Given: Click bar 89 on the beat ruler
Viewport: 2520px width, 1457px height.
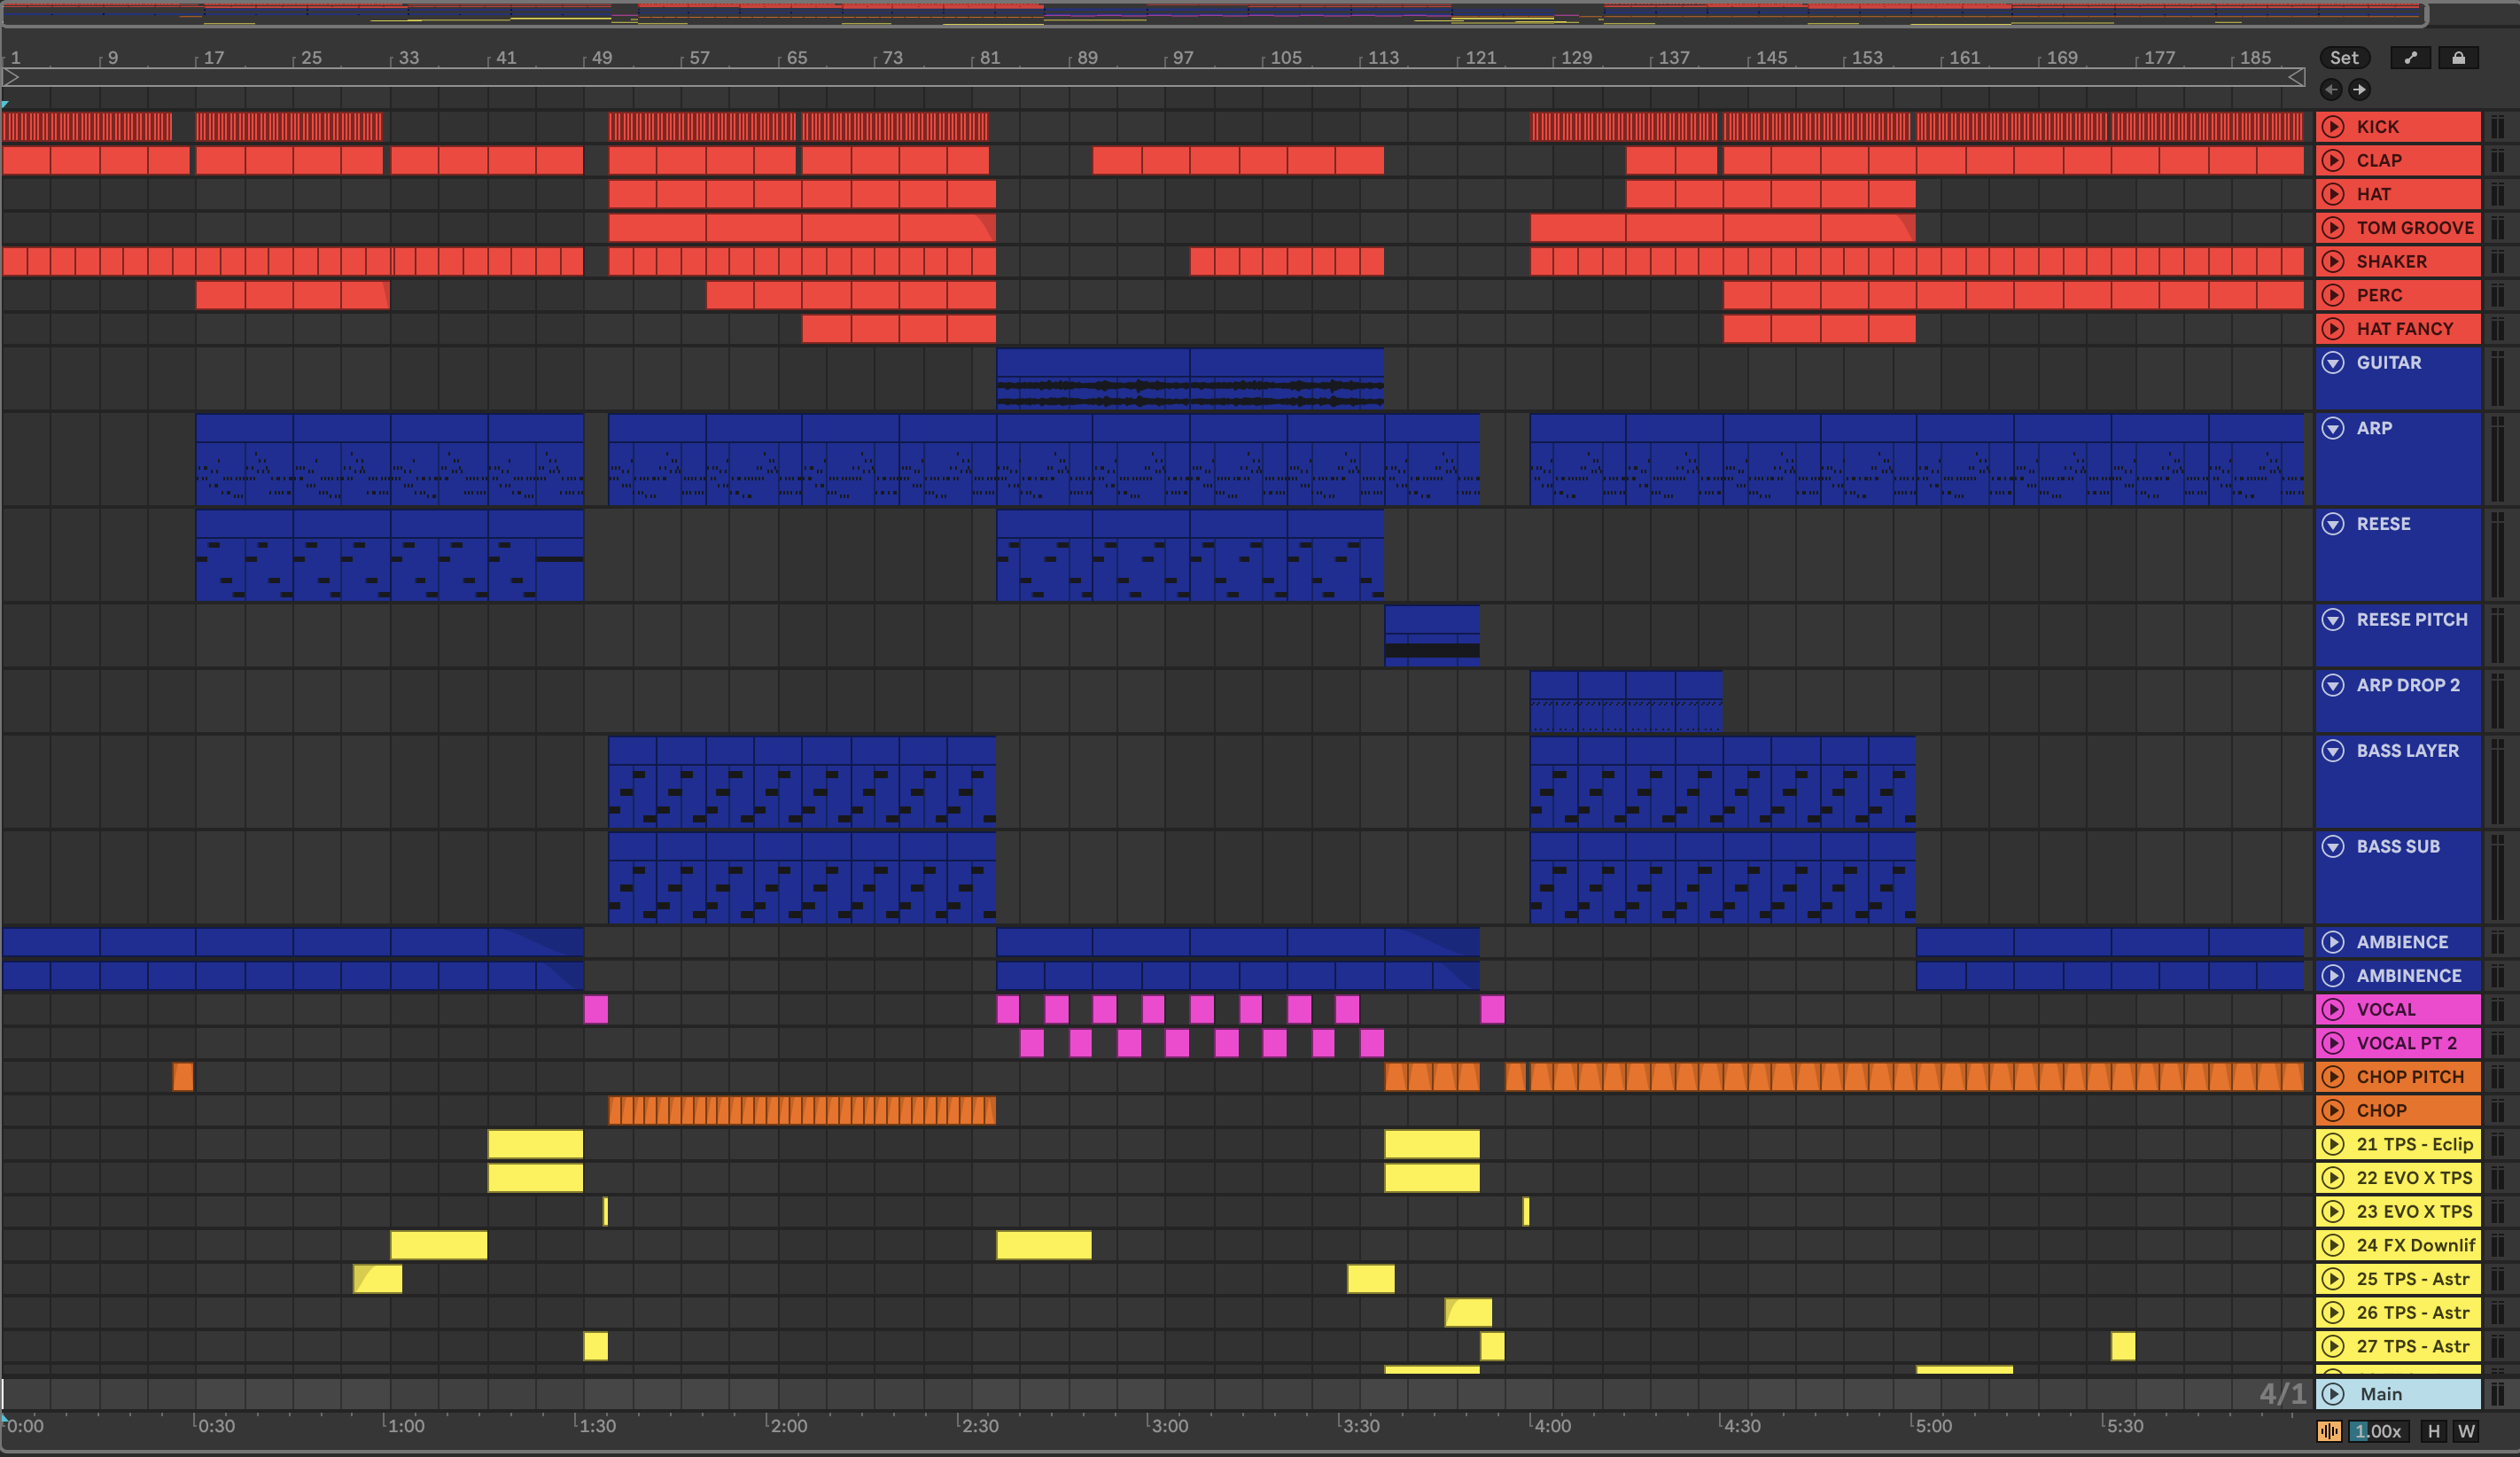Looking at the screenshot, I should pyautogui.click(x=1087, y=58).
